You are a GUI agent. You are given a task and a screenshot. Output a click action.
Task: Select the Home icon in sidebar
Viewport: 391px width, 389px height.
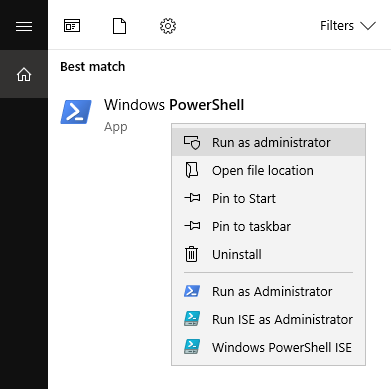tap(24, 74)
